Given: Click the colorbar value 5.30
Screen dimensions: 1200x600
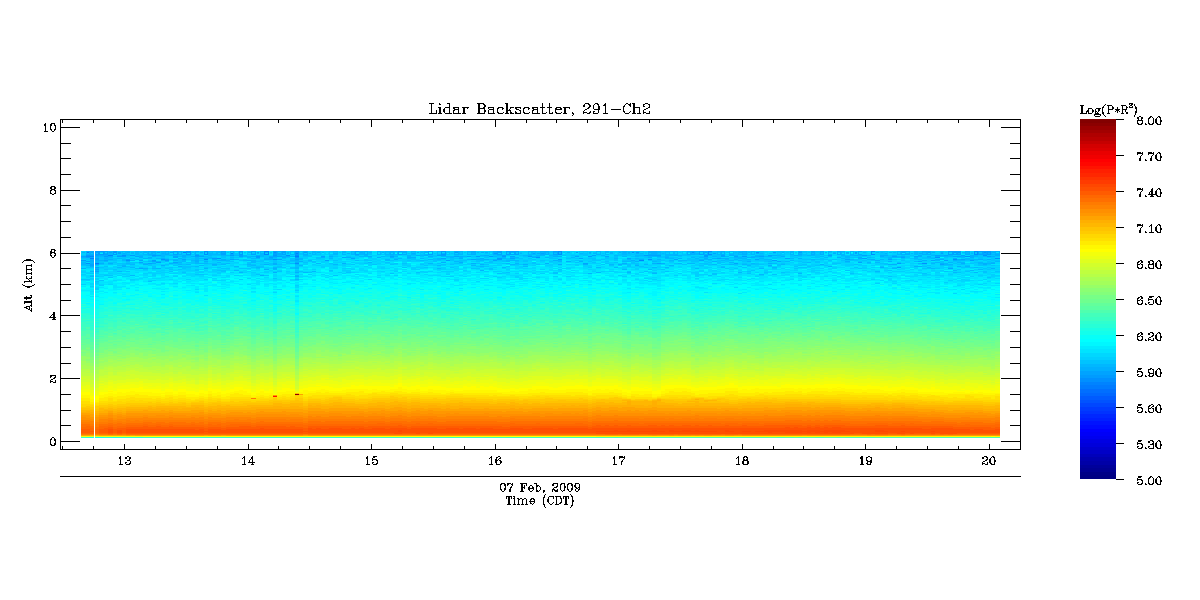Looking at the screenshot, I should point(1148,445).
